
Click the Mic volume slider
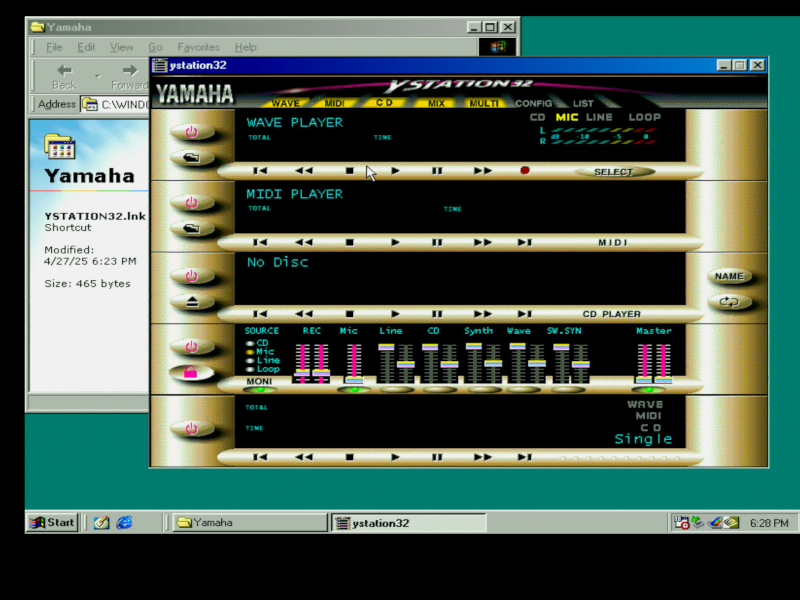354,378
